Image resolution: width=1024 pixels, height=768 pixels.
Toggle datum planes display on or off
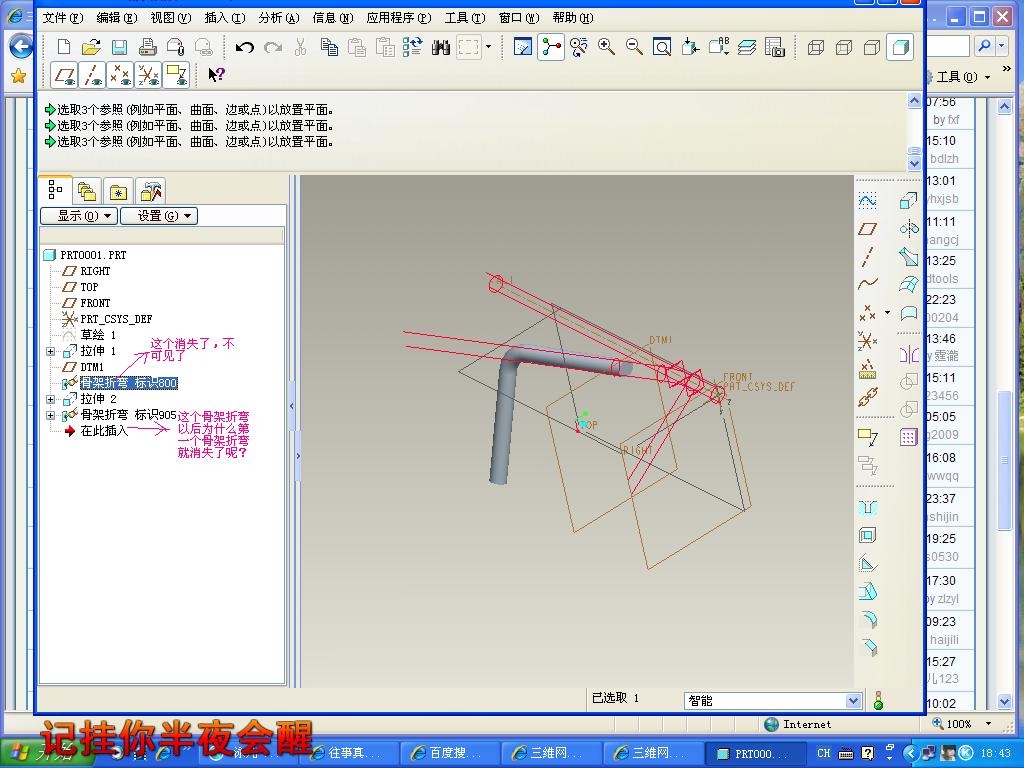click(x=65, y=75)
